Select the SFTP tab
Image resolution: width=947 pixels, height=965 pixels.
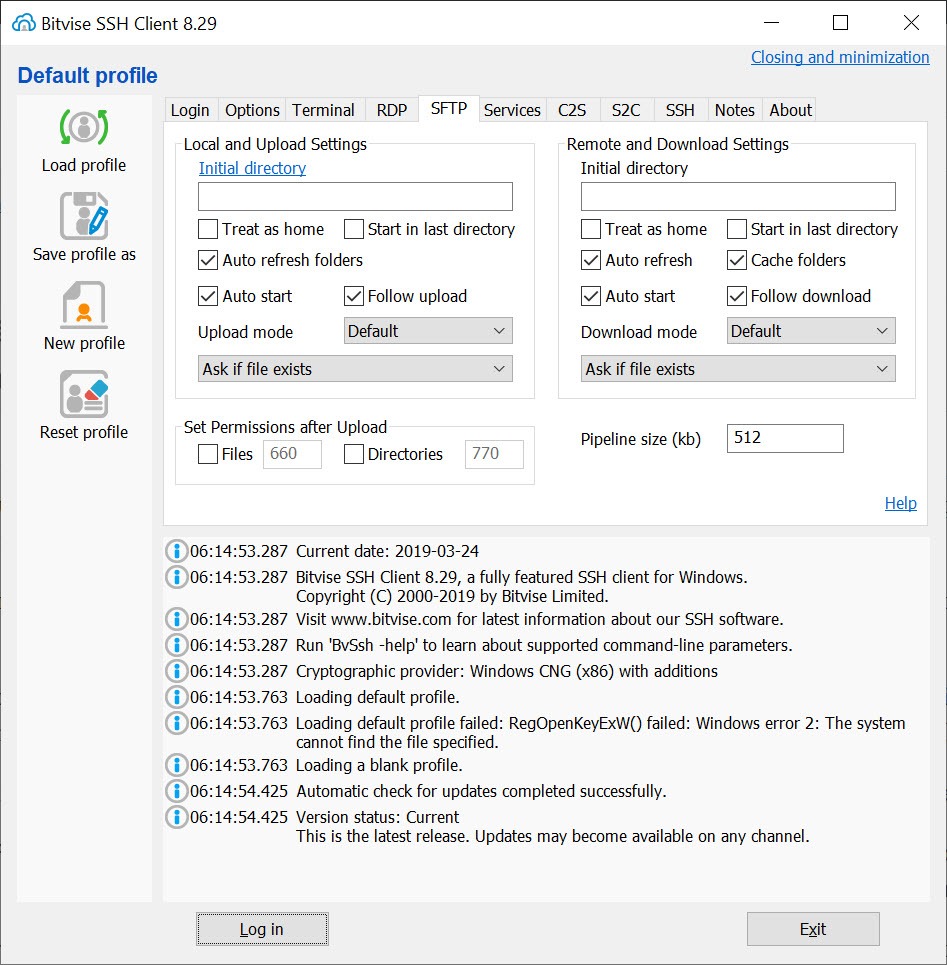449,109
